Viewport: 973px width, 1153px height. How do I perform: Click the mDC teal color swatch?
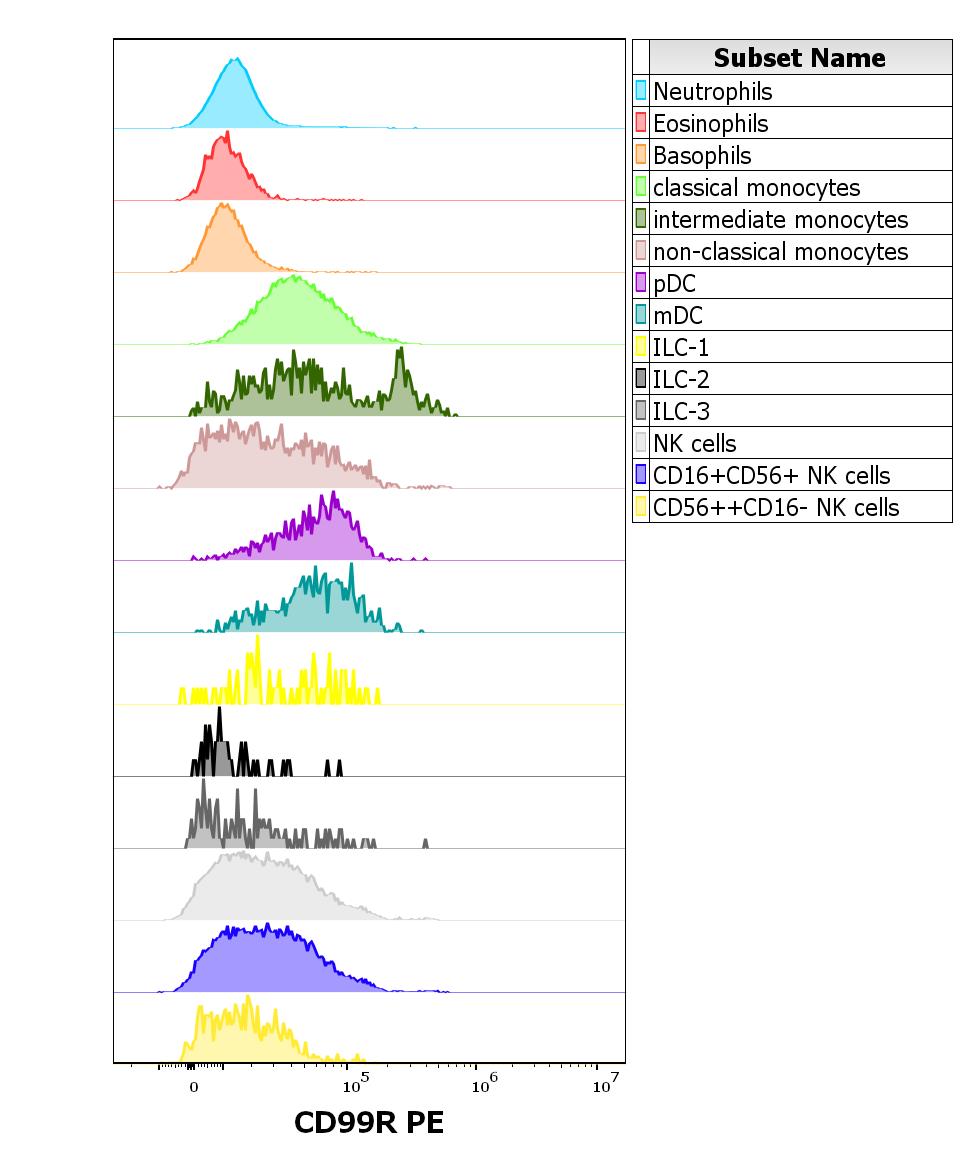point(641,315)
